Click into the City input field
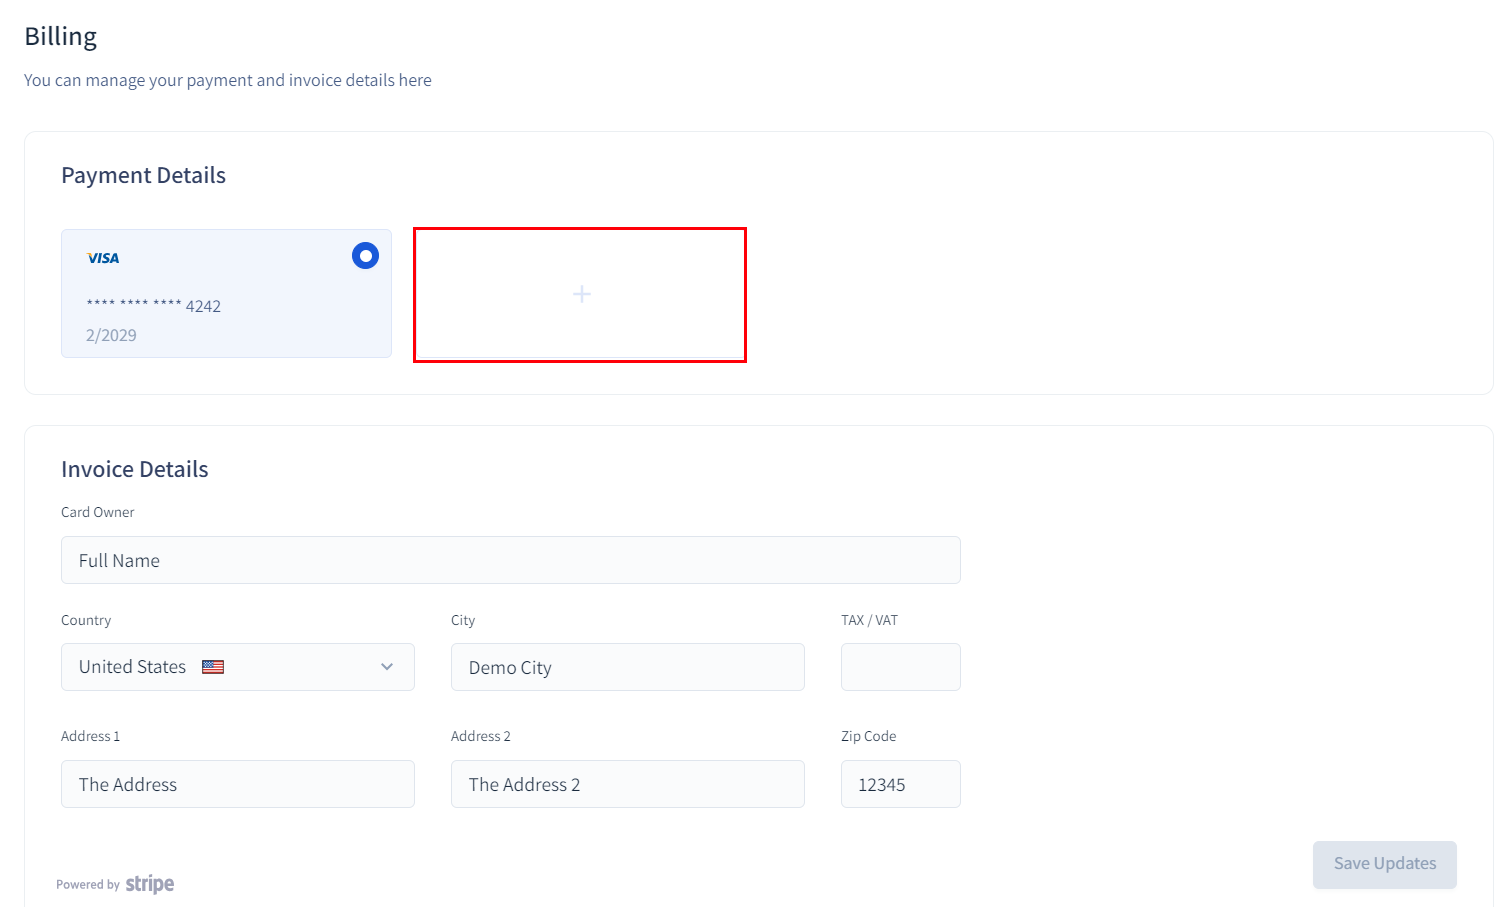This screenshot has height=907, width=1510. 627,667
